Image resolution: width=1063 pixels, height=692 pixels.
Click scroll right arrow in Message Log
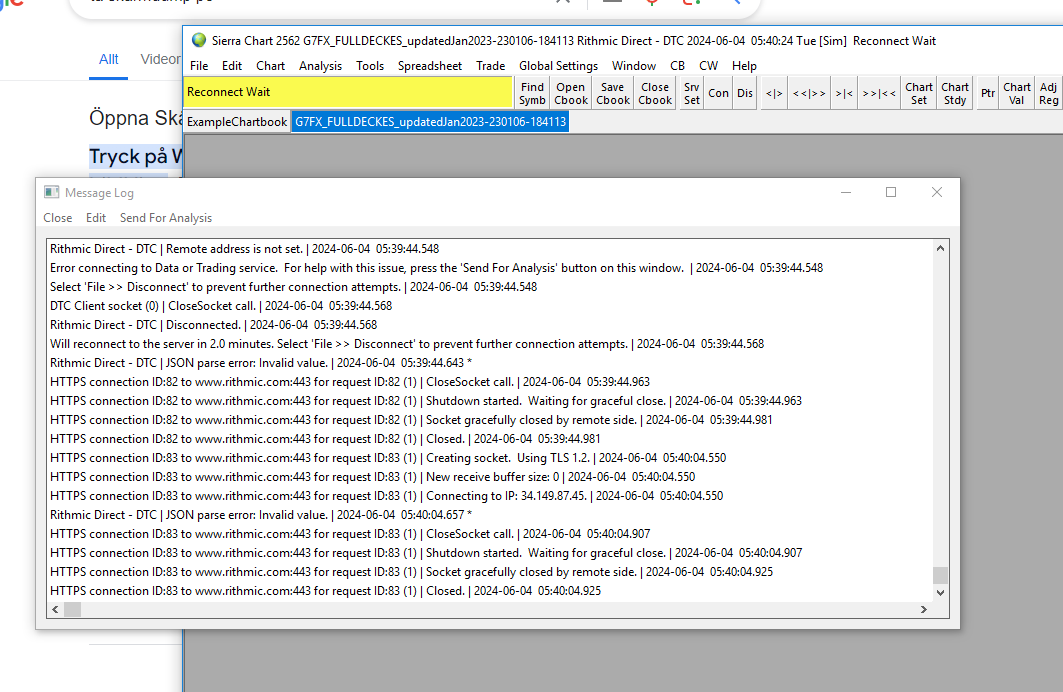(x=923, y=609)
